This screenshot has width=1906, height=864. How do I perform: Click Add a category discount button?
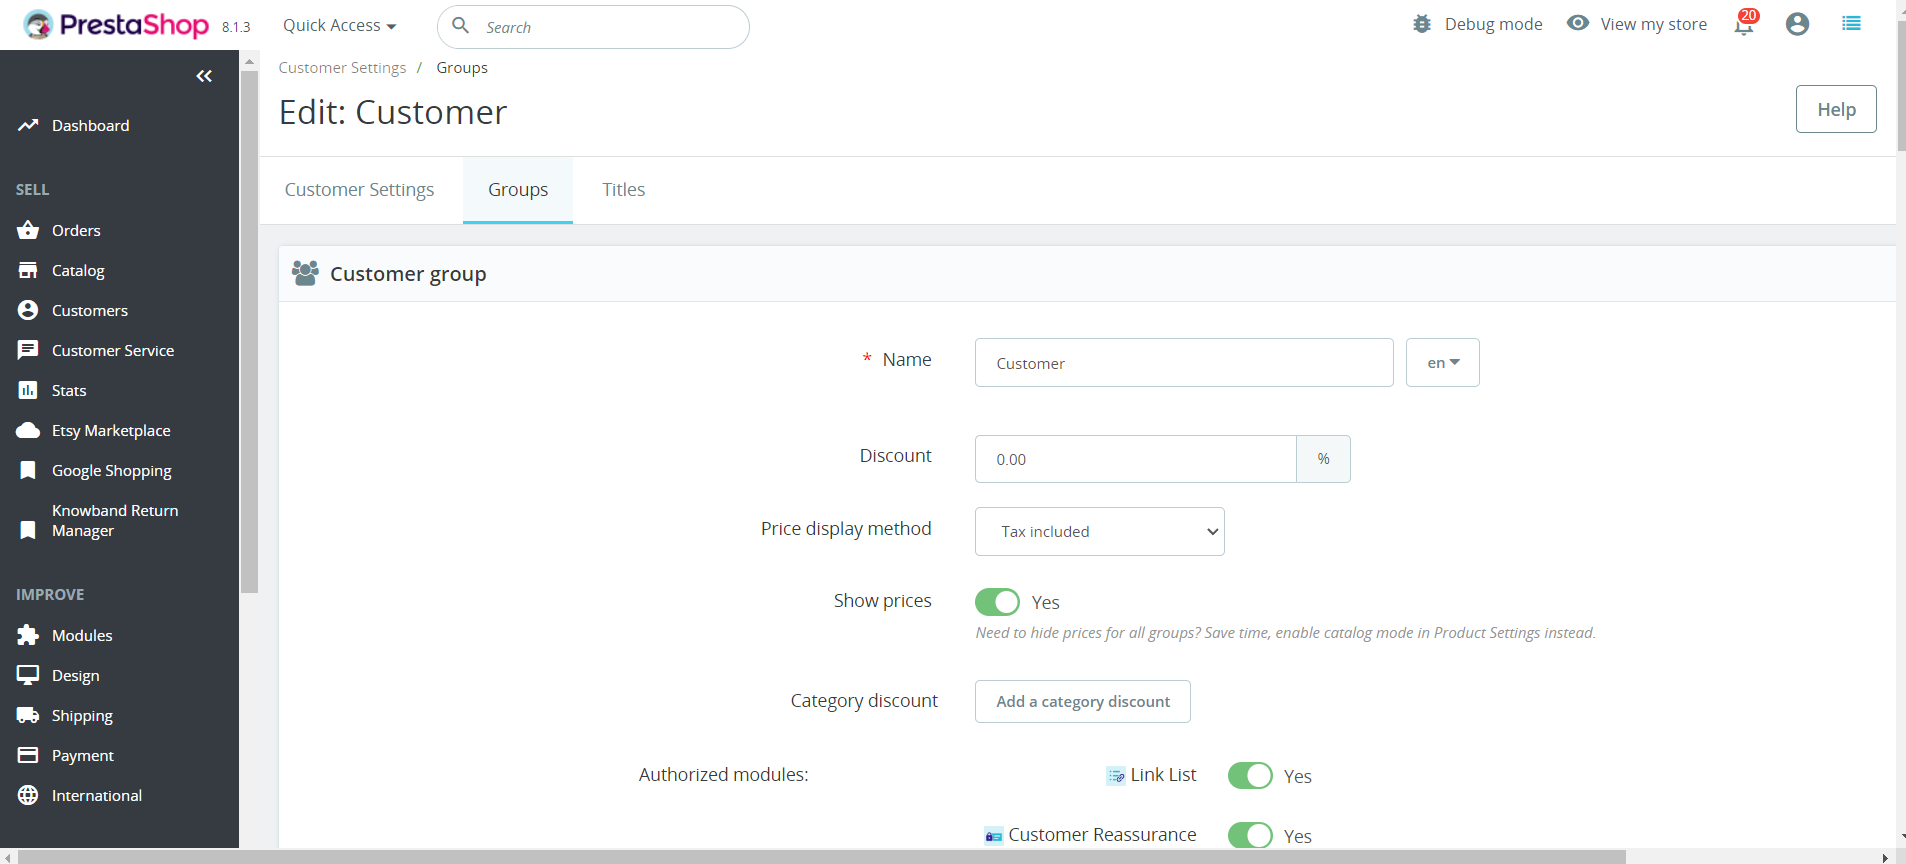coord(1082,701)
